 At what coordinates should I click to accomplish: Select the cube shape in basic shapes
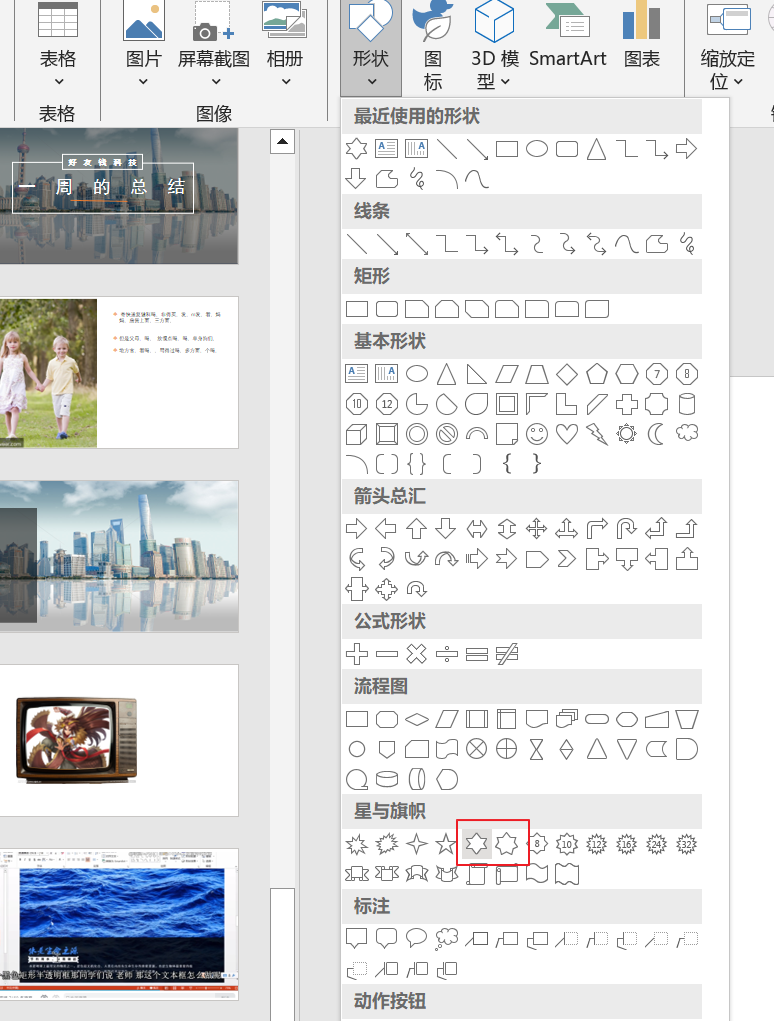click(357, 434)
